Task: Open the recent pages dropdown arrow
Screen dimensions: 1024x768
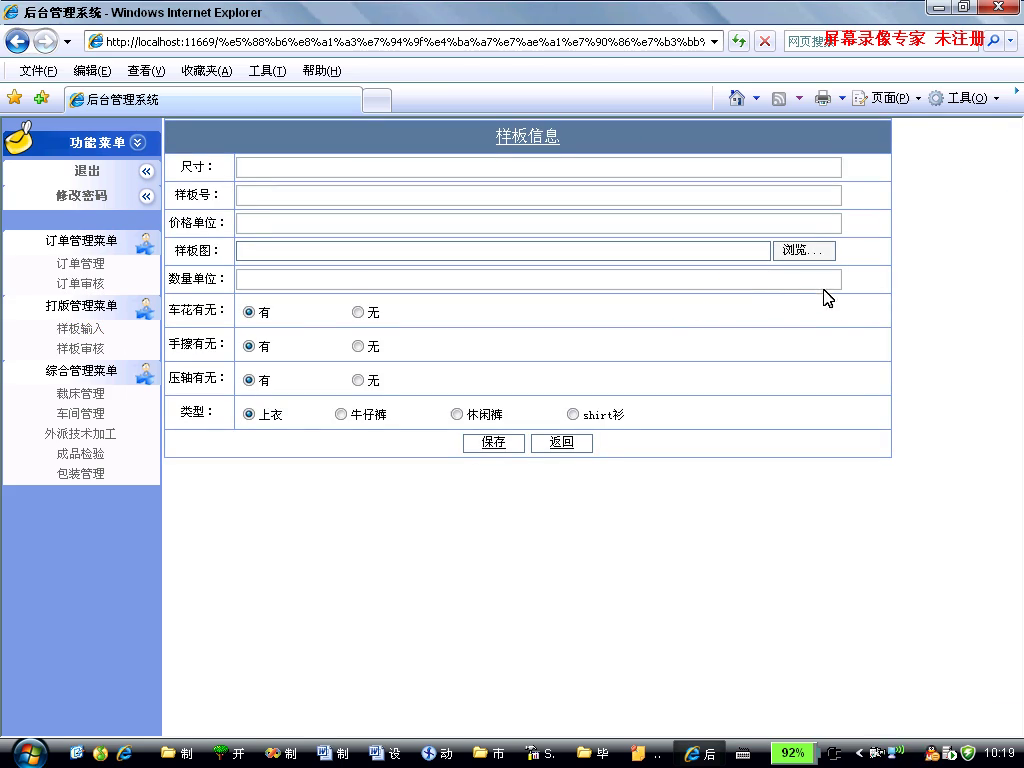Action: tap(67, 42)
